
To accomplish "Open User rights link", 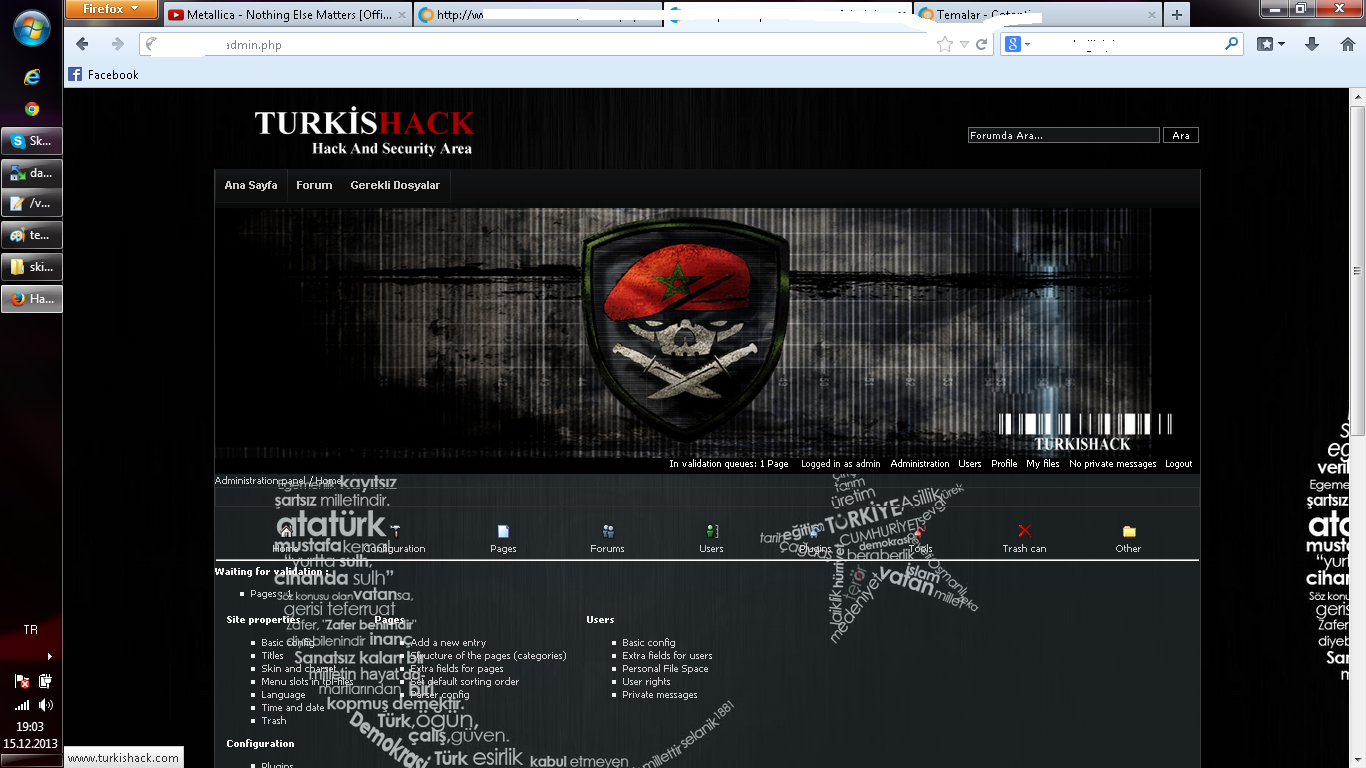I will (x=646, y=682).
